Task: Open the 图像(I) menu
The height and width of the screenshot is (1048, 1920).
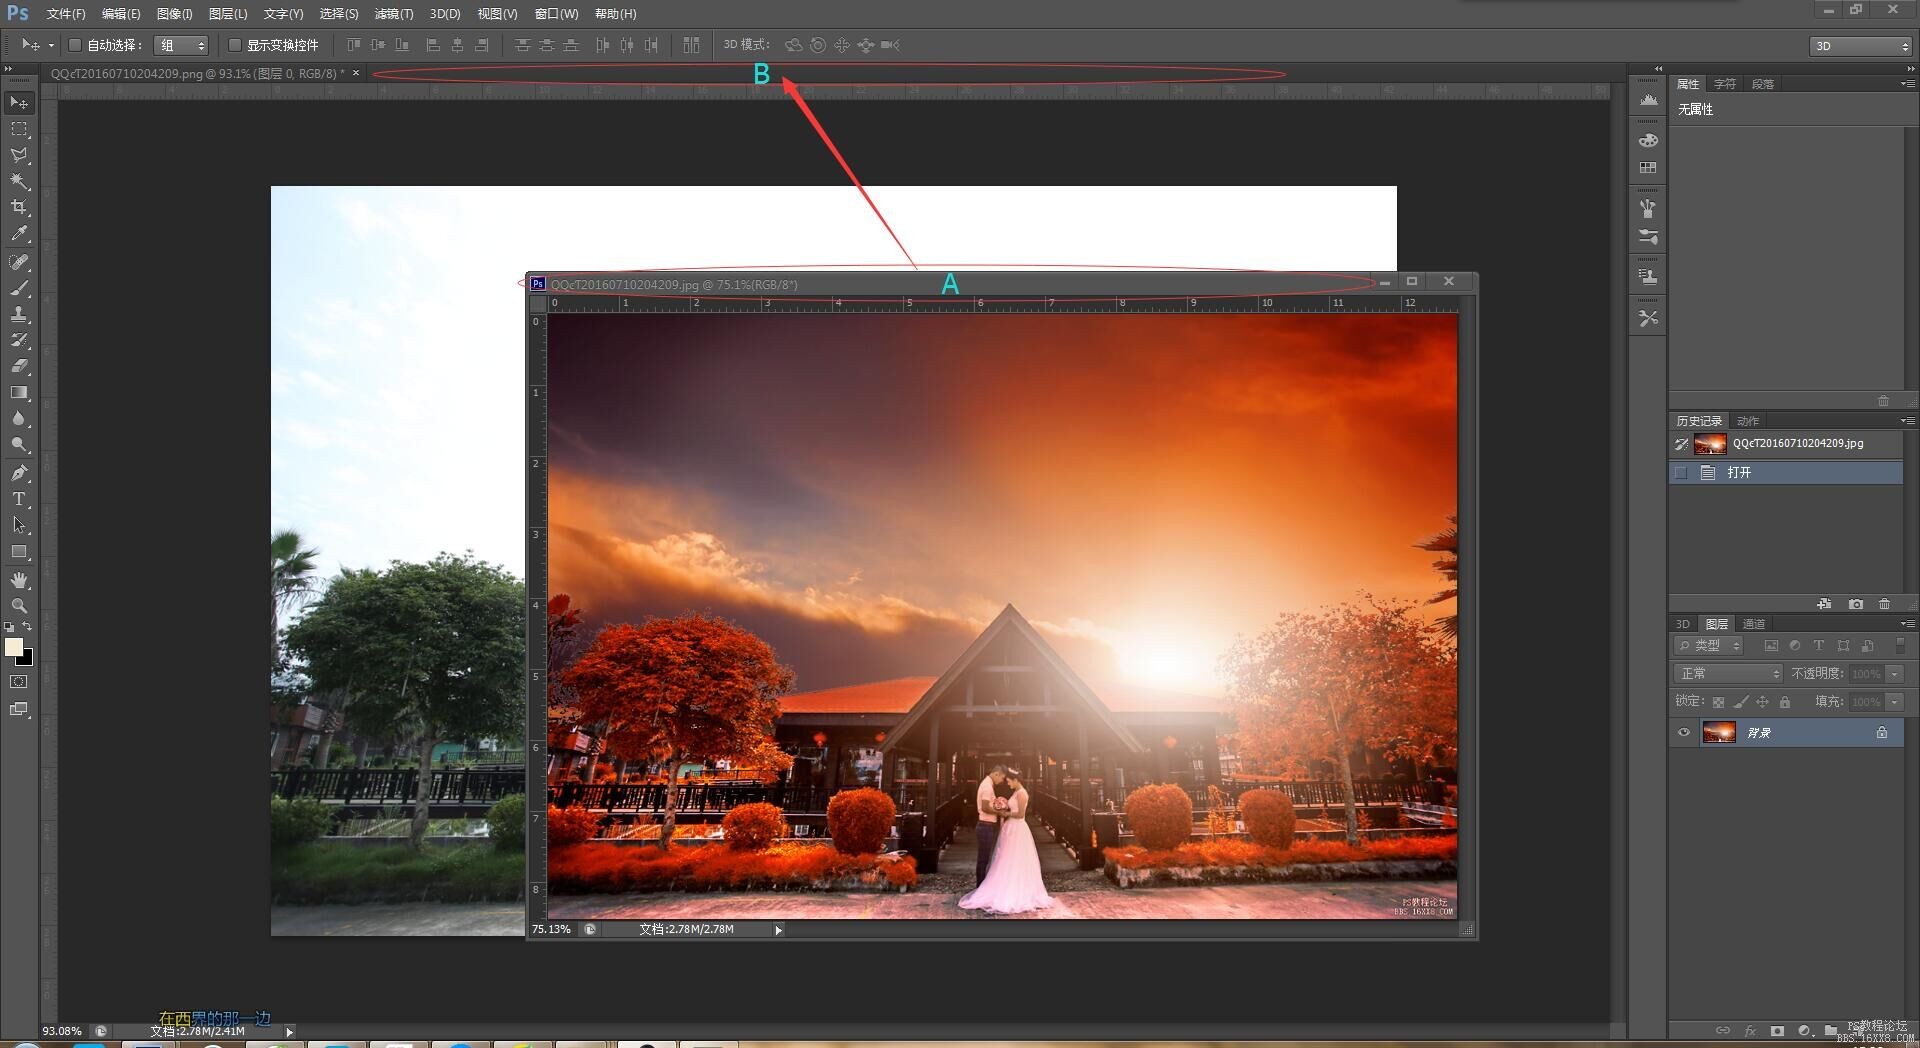Action: coord(174,14)
